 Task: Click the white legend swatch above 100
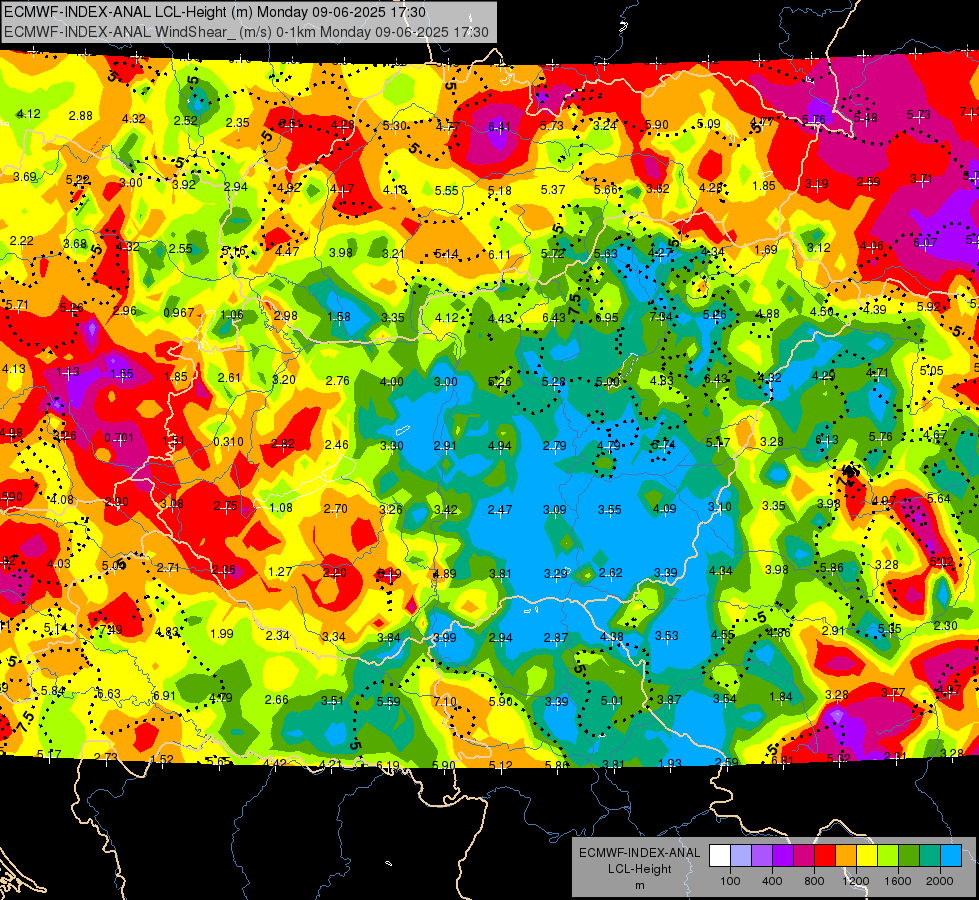tap(720, 856)
